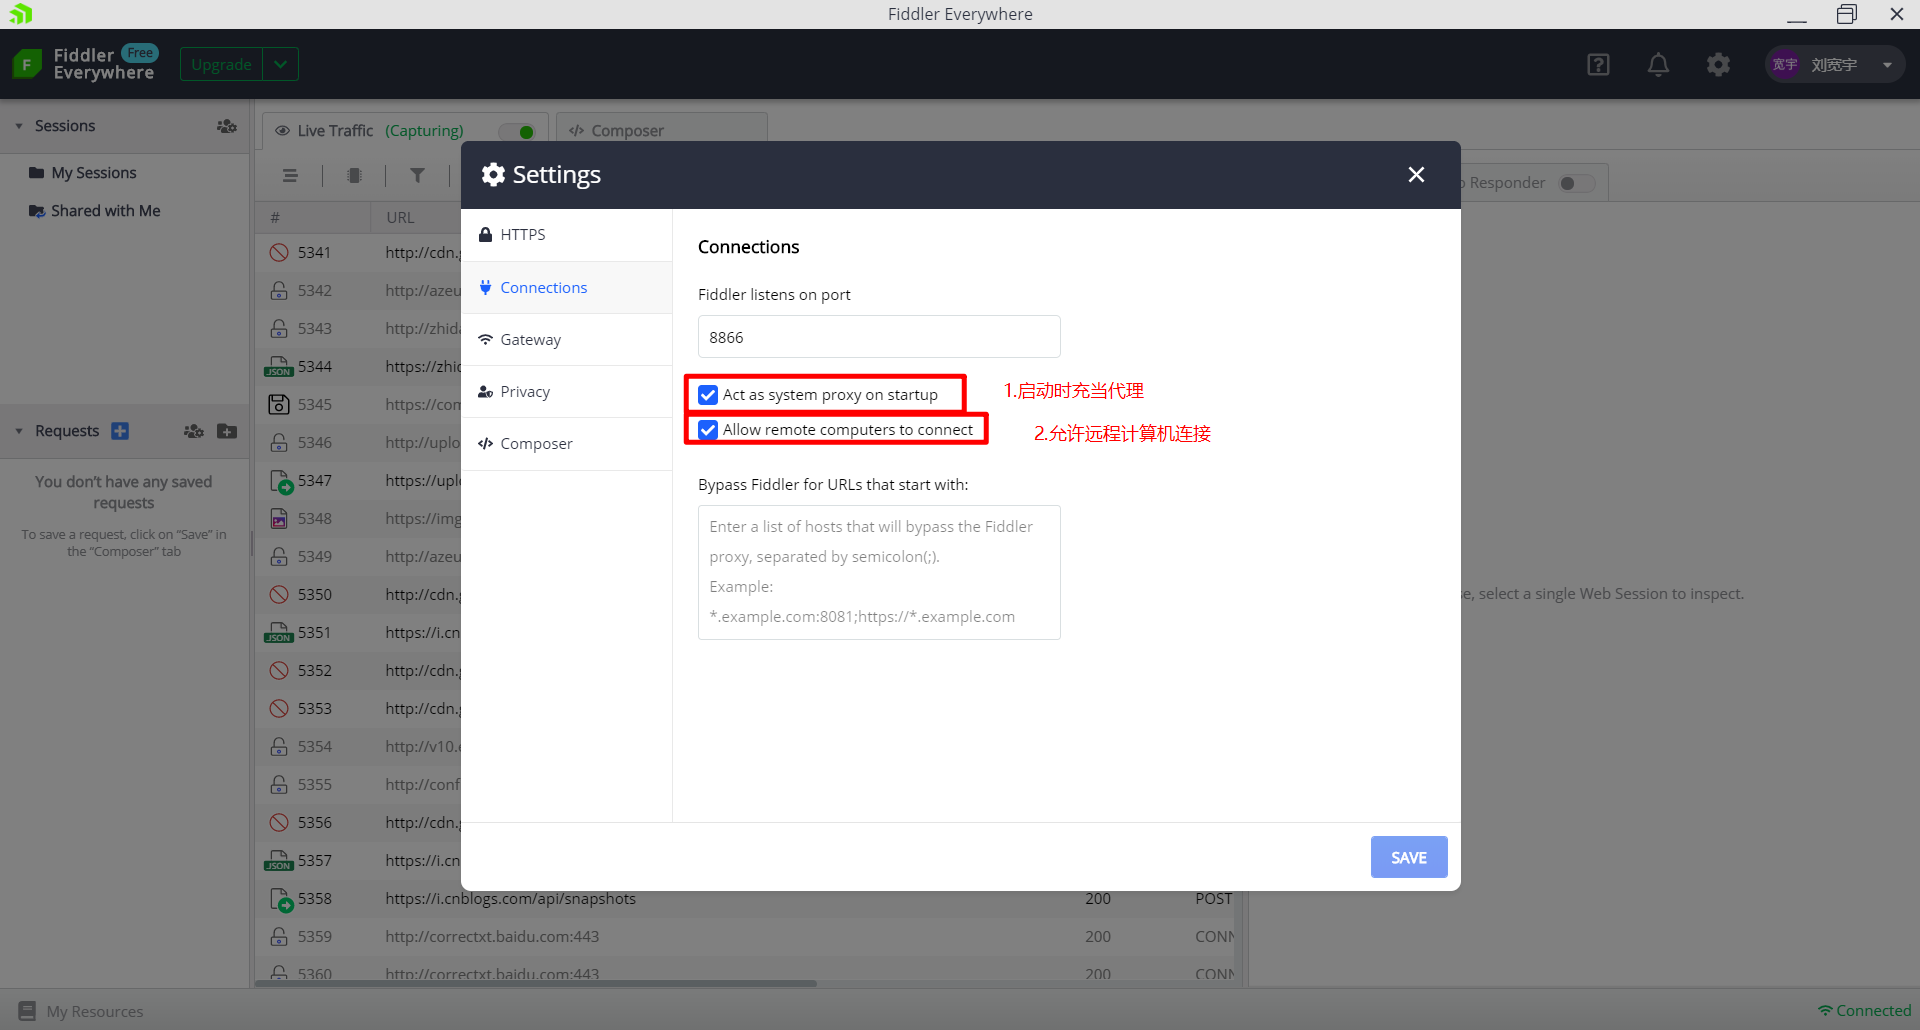
Task: Select session 5359 correctxt.baidu.com:443
Action: [745, 936]
